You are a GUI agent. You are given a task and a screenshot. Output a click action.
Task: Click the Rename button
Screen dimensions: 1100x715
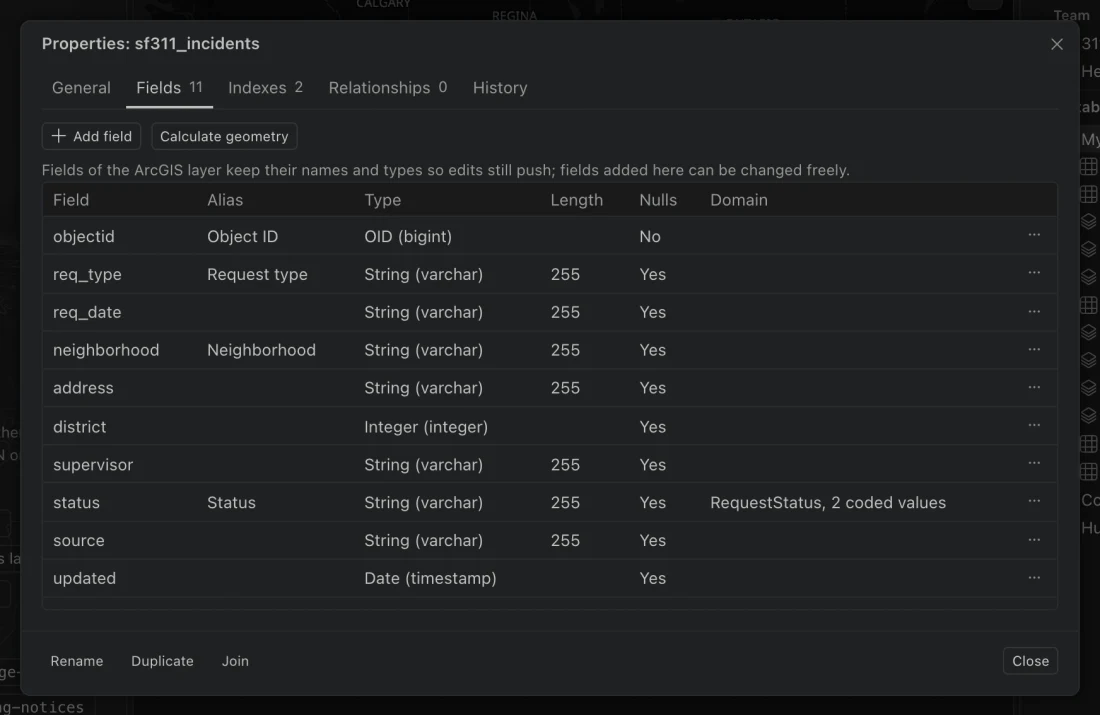click(76, 661)
